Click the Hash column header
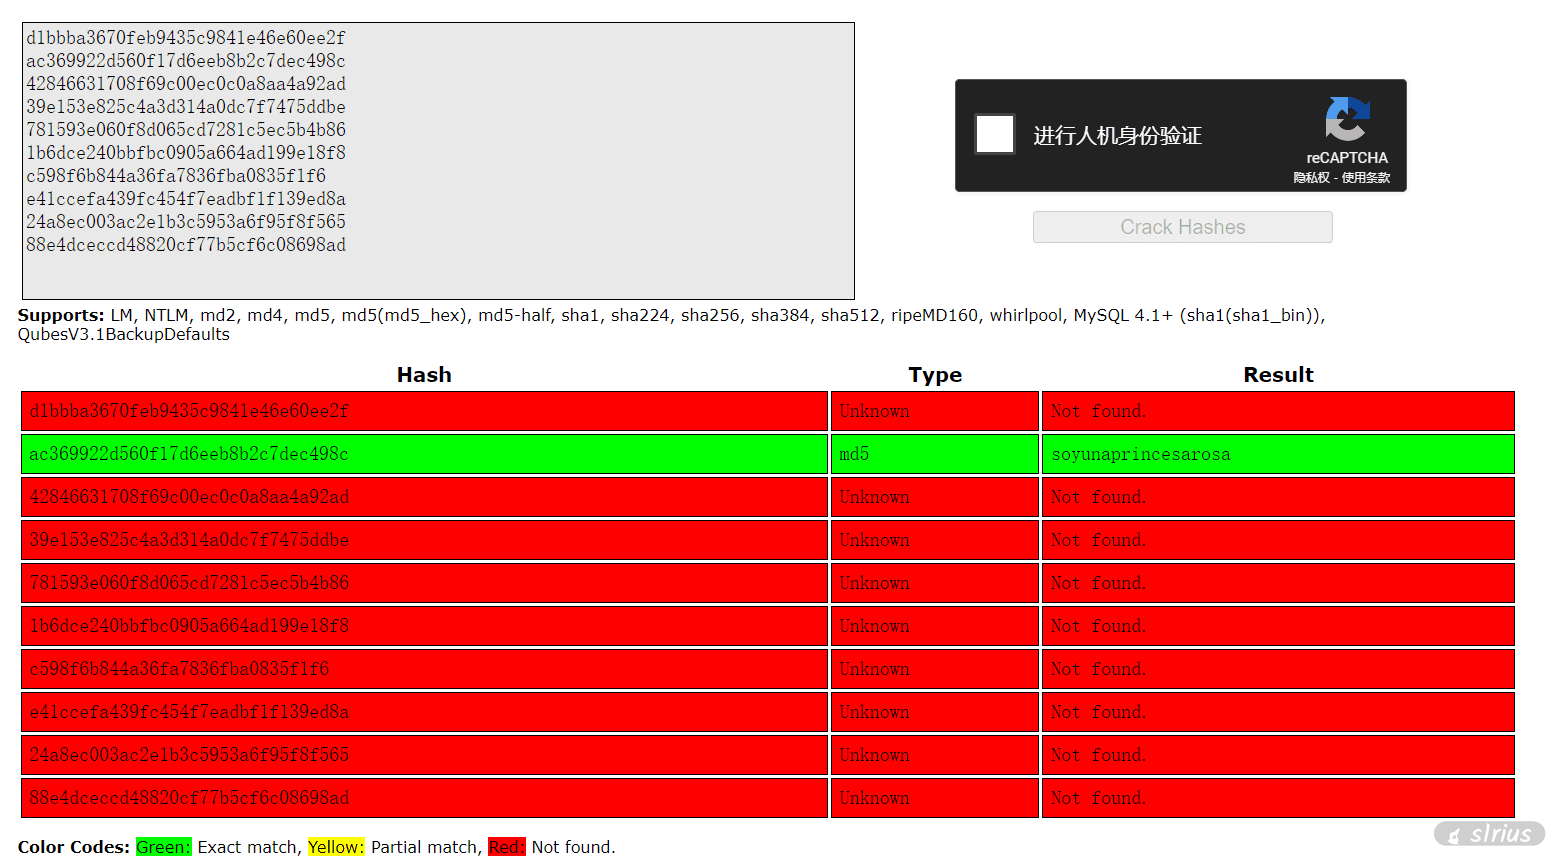The width and height of the screenshot is (1568, 865). coord(424,375)
